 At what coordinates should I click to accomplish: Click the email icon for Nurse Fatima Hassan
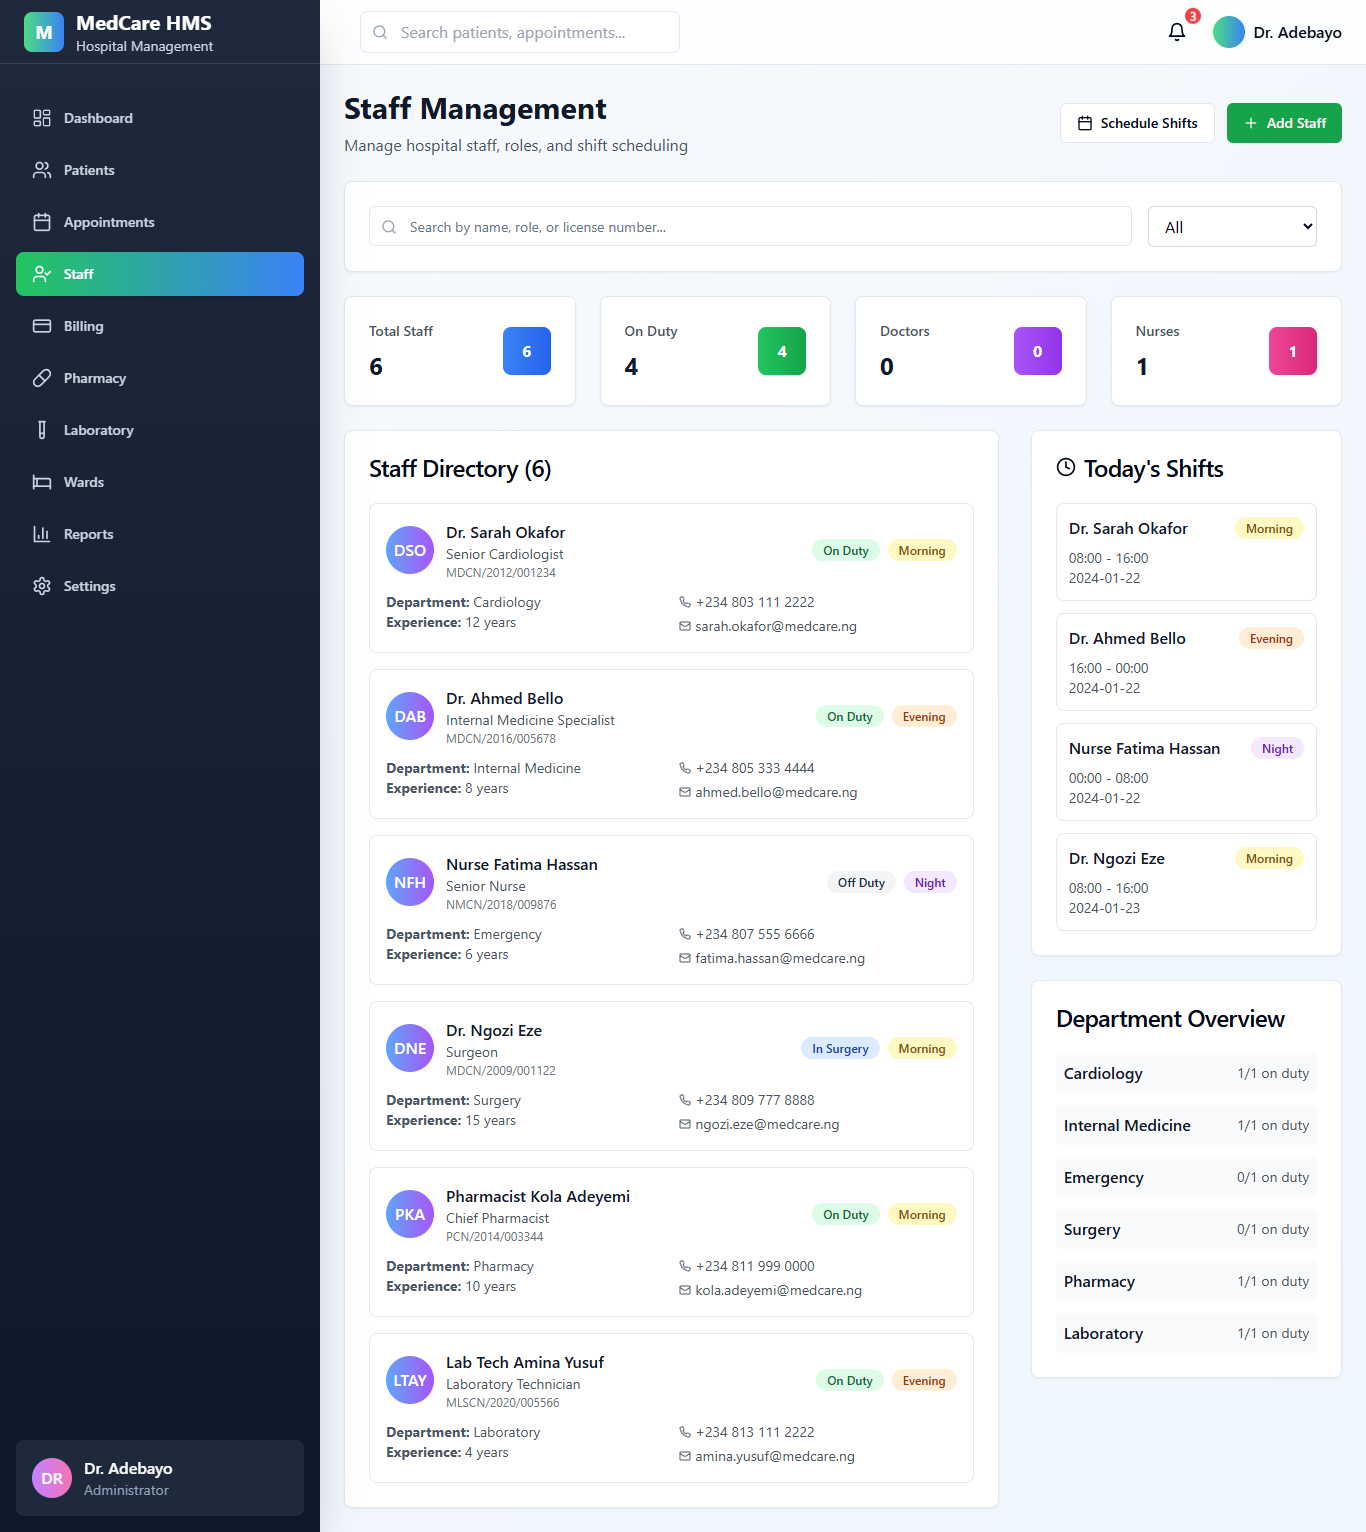tap(685, 958)
